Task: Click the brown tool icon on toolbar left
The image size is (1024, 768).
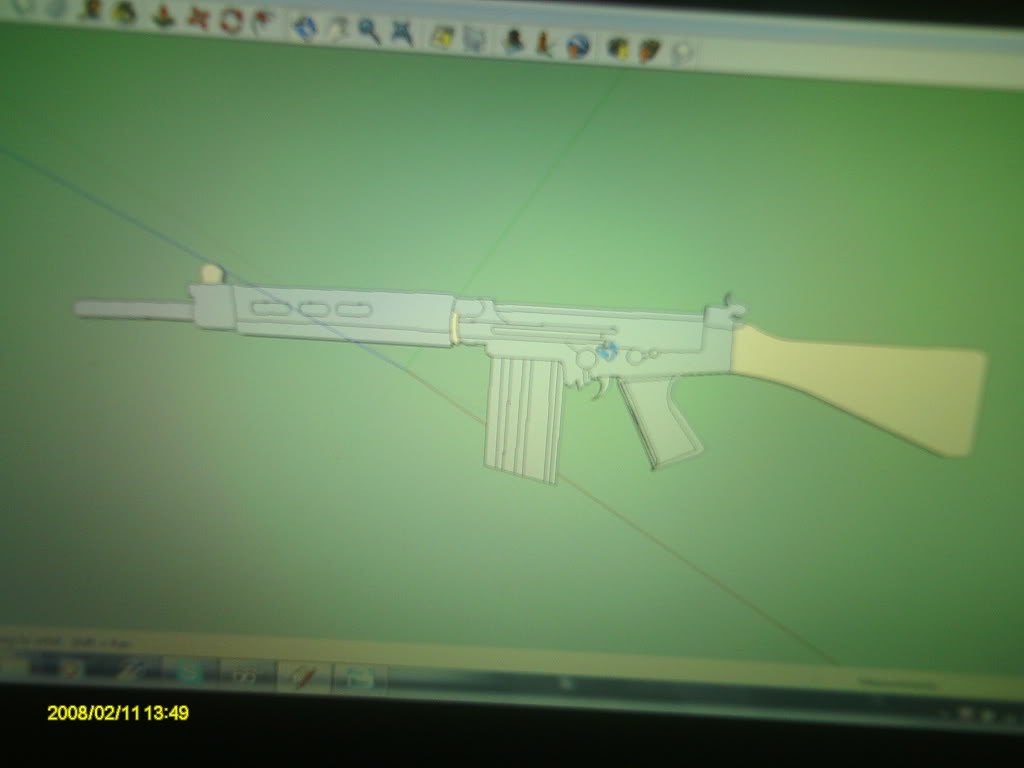Action: [x=91, y=10]
